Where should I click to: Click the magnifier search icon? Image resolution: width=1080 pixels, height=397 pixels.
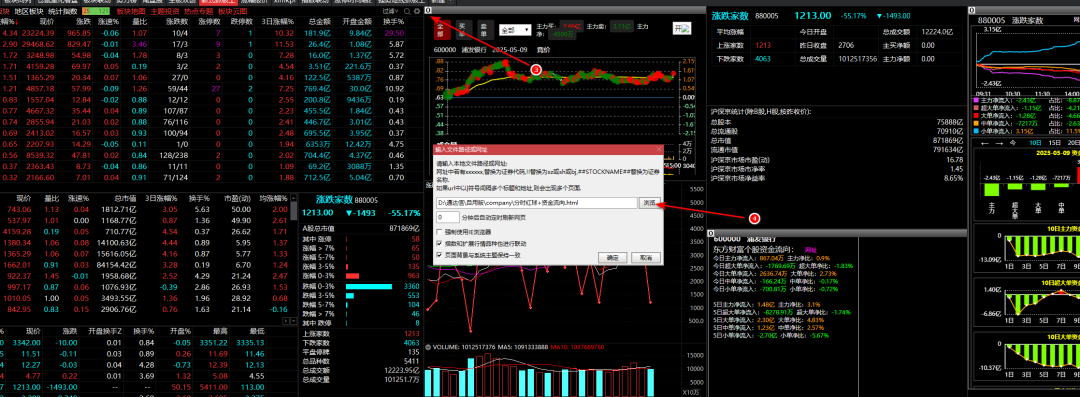(407, 12)
